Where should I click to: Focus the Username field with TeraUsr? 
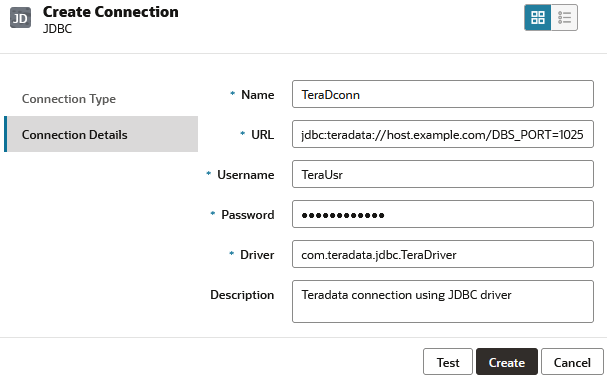point(442,175)
